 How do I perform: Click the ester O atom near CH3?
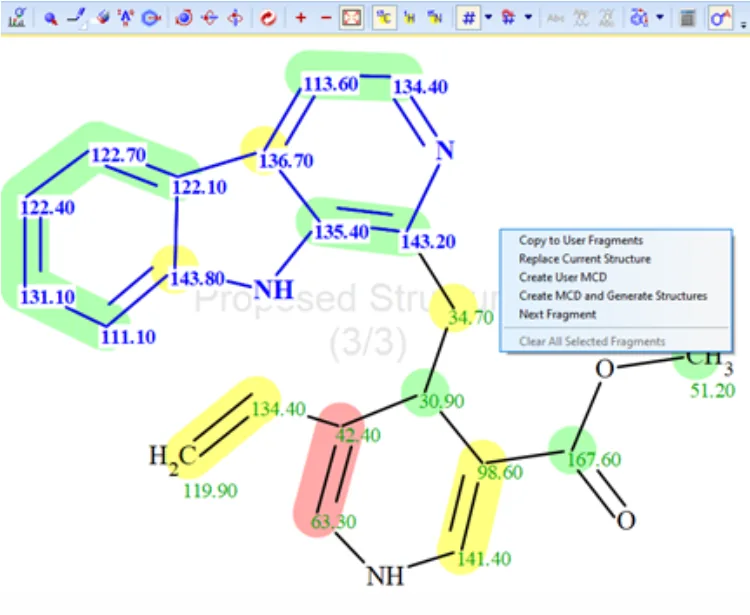605,370
